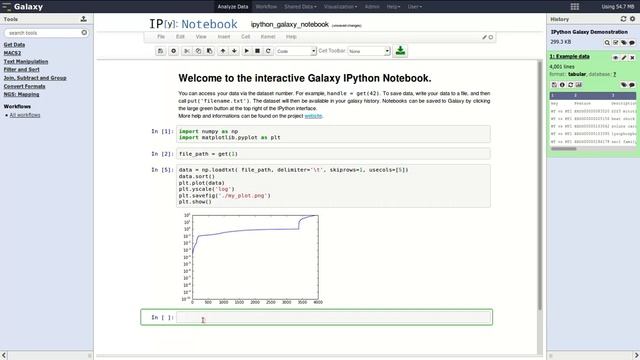Expand Join, Subtract and Group section
The height and width of the screenshot is (360, 640).
point(35,78)
